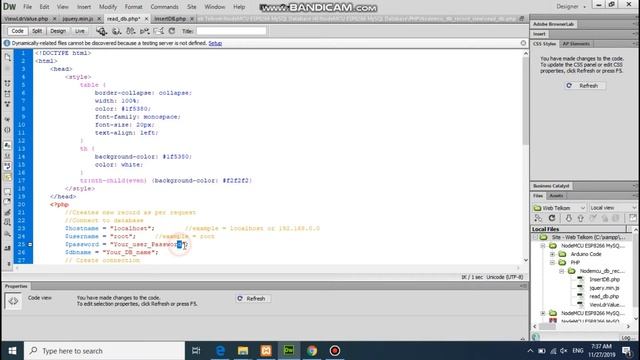This screenshot has height=360, width=640.
Task: Switch to the jquery.min.js document tab
Action: 78,19
